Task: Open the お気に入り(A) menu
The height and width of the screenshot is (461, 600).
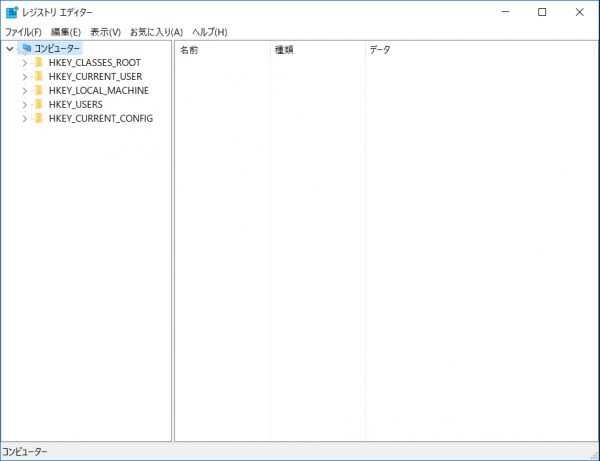Action: coord(156,32)
